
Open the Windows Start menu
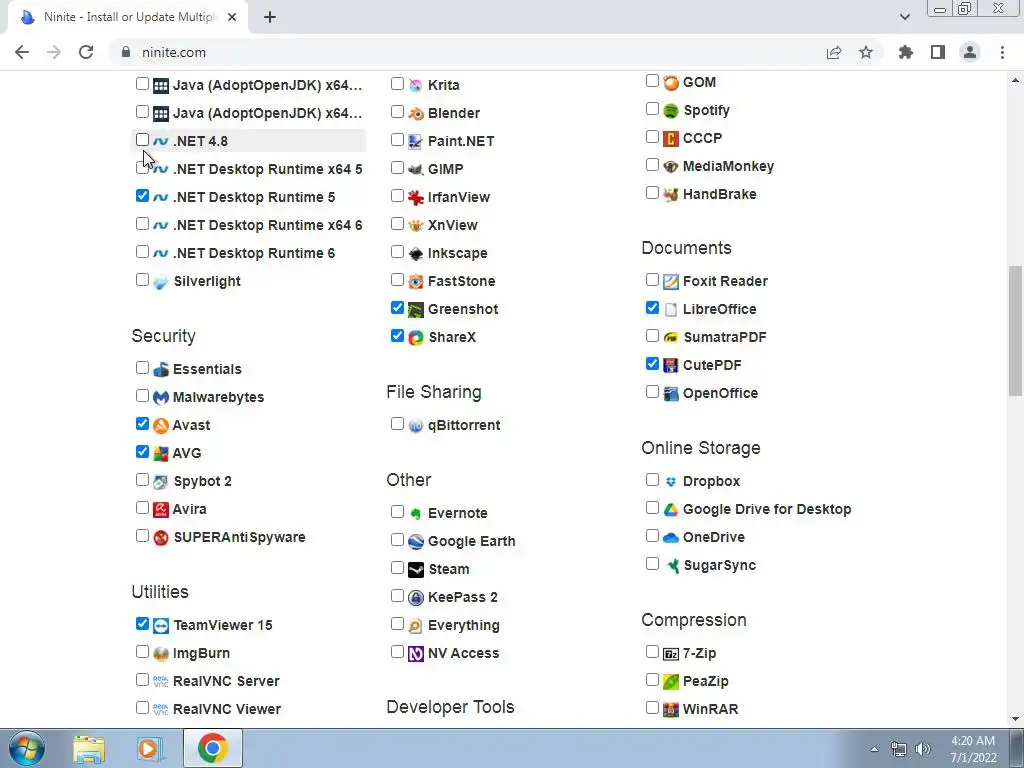[27, 748]
